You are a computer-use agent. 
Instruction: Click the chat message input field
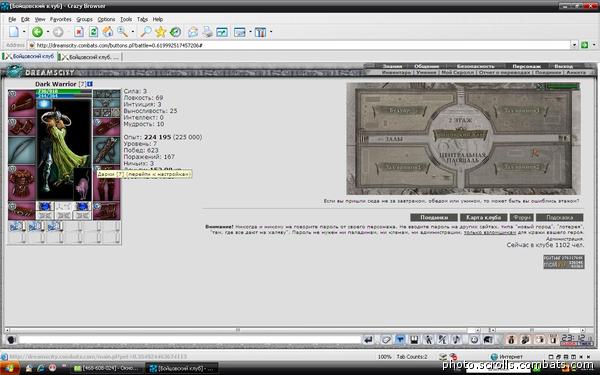190,339
